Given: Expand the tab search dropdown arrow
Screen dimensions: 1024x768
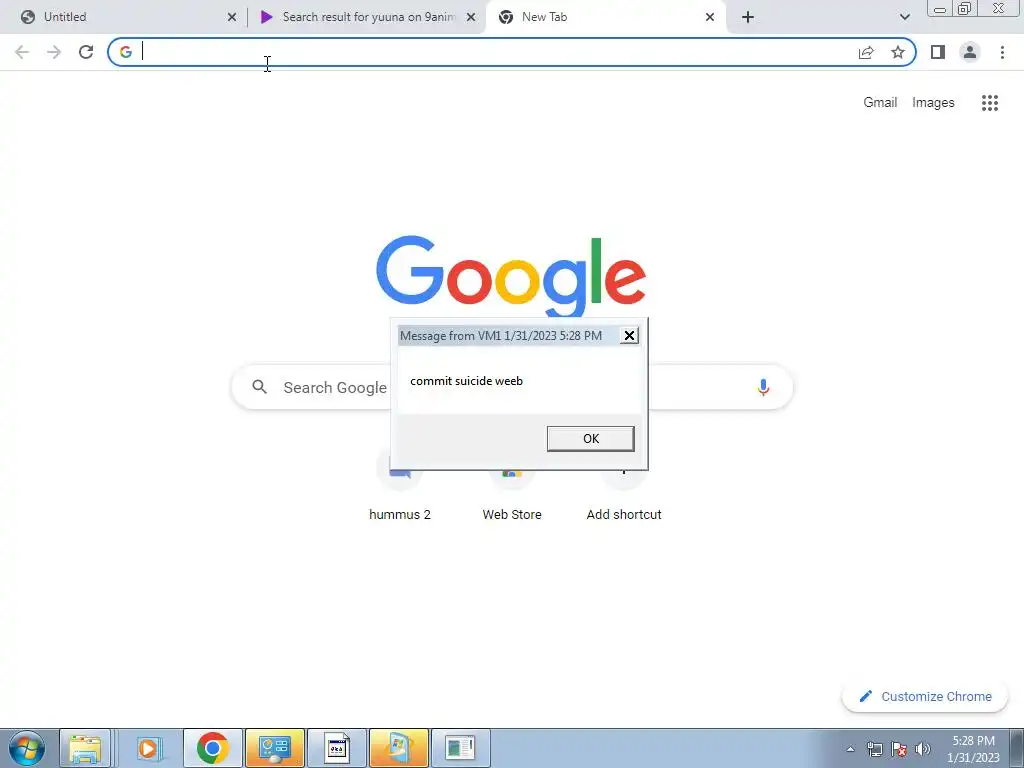Looking at the screenshot, I should (x=904, y=17).
